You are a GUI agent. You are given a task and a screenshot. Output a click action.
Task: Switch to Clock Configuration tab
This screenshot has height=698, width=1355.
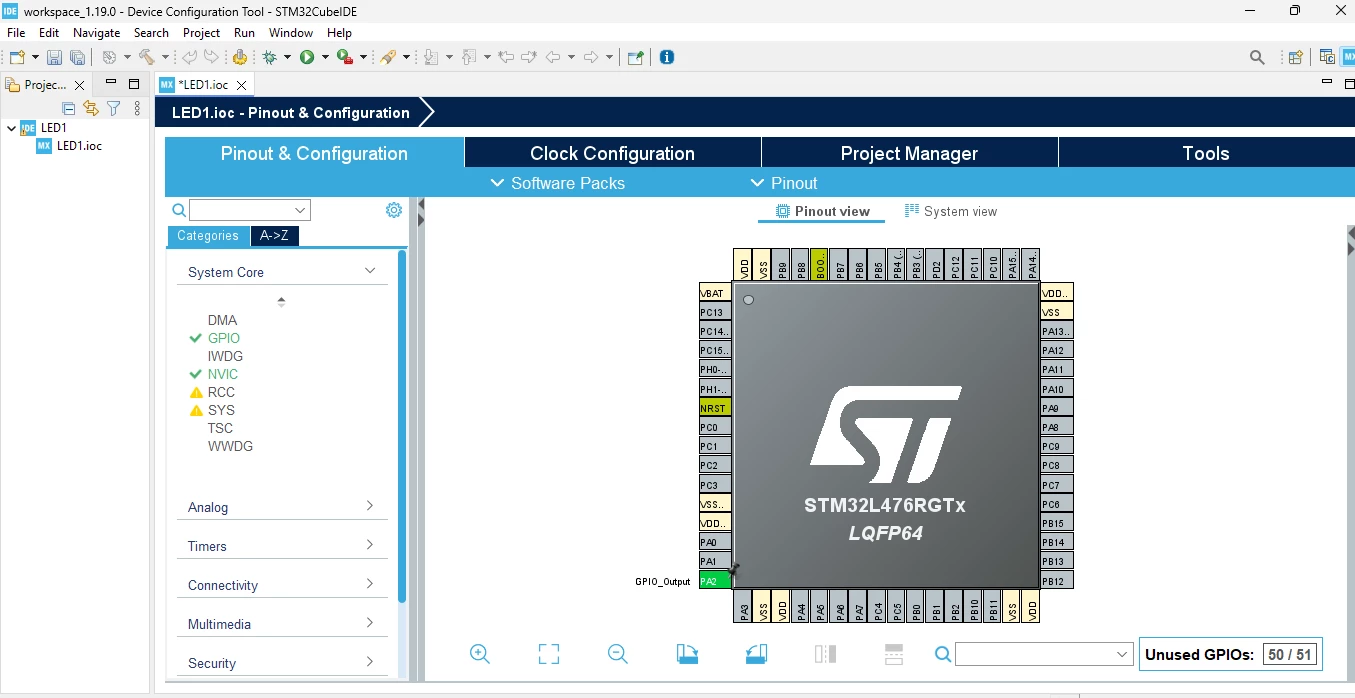pos(612,153)
